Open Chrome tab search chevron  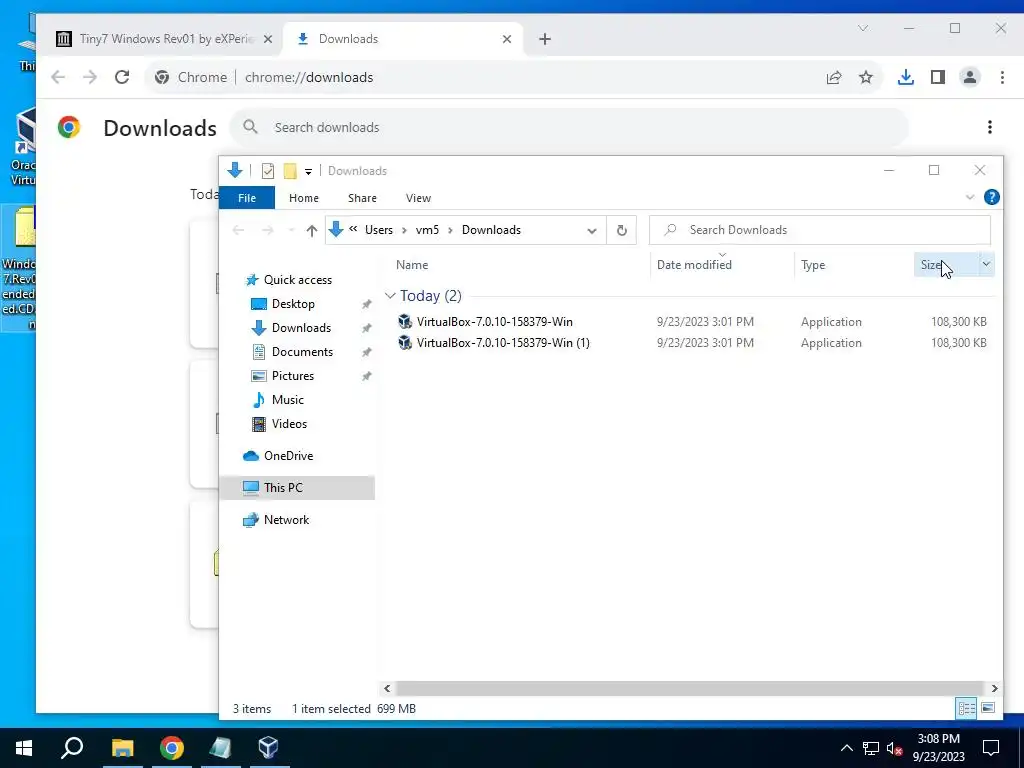pyautogui.click(x=863, y=28)
